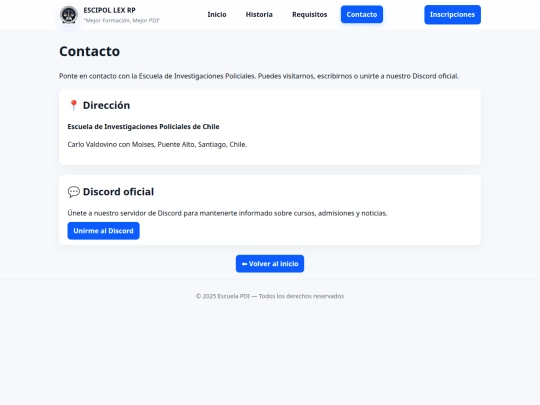Viewport: 540px width, 405px height.
Task: Click Volver al inicio button
Action: tap(270, 264)
